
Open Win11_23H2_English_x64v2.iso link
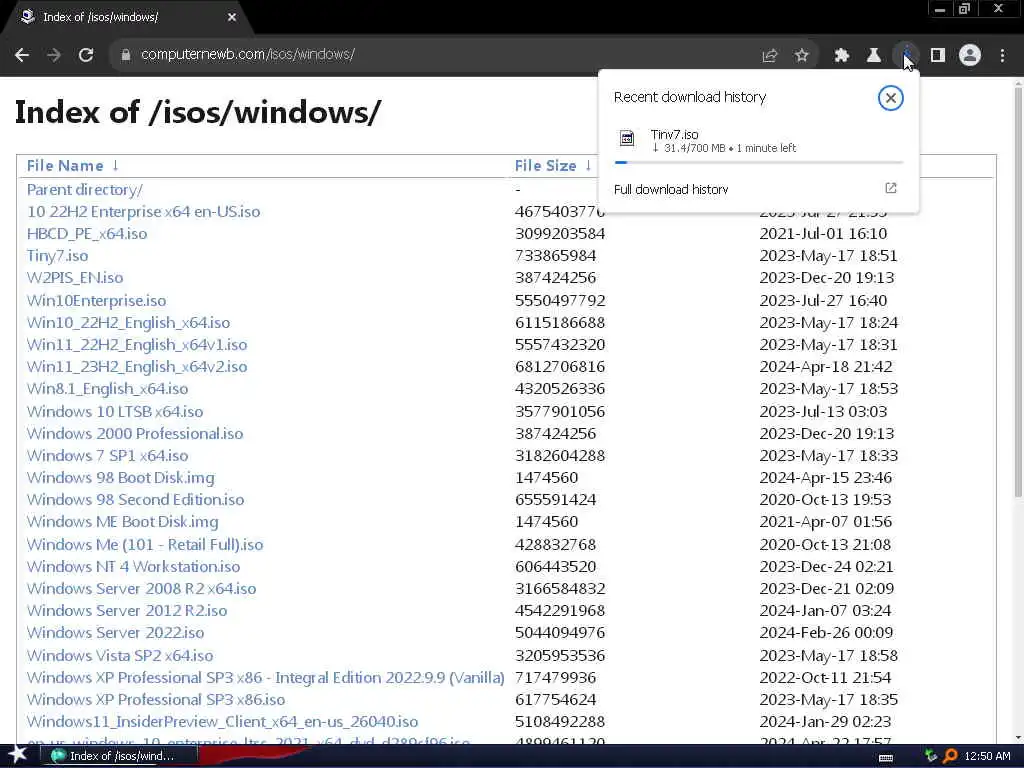(136, 367)
